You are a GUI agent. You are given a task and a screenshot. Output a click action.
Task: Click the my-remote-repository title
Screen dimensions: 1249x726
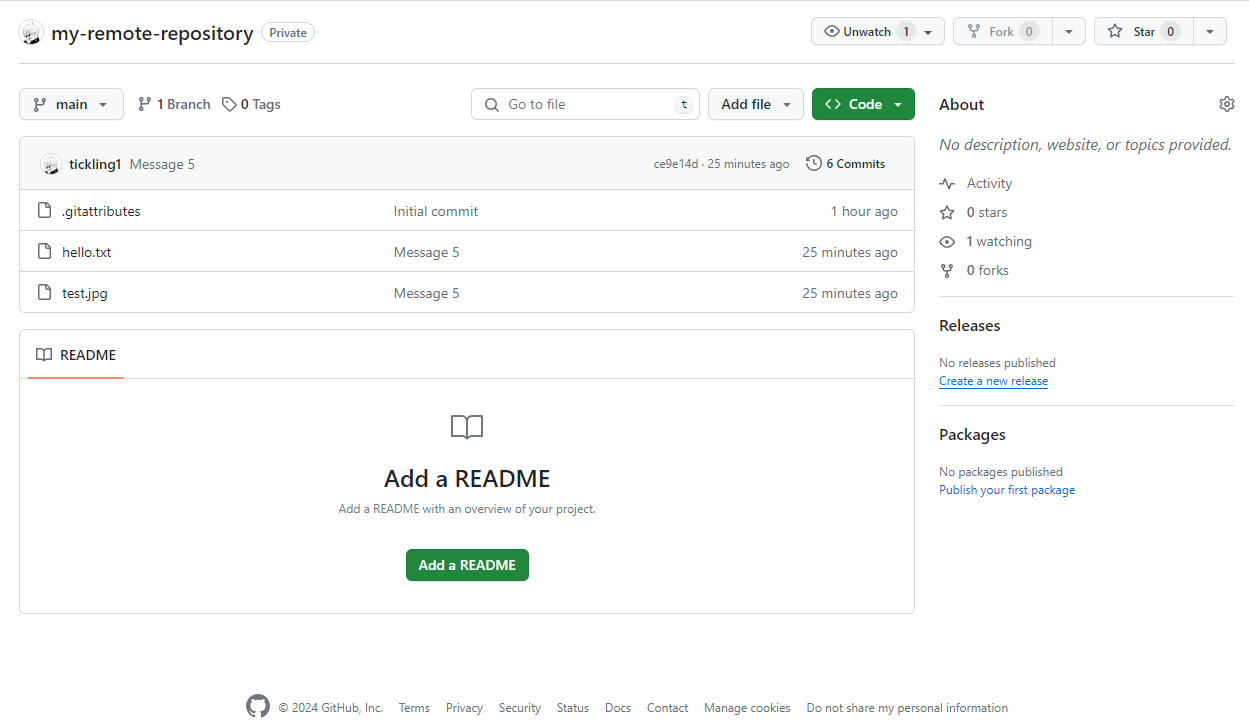[152, 33]
